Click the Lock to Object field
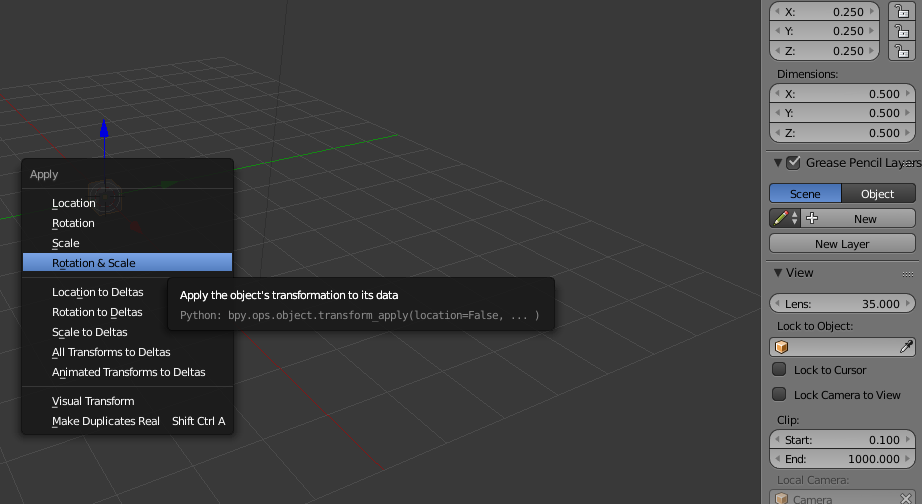The height and width of the screenshot is (504, 922). (x=842, y=347)
